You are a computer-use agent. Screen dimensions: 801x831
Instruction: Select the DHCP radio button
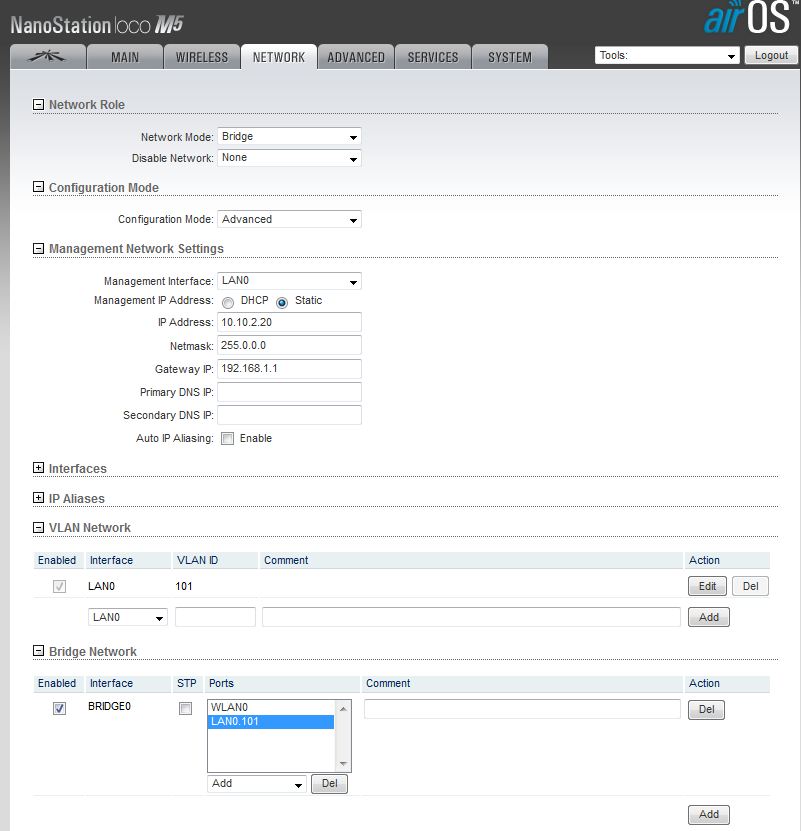(228, 303)
